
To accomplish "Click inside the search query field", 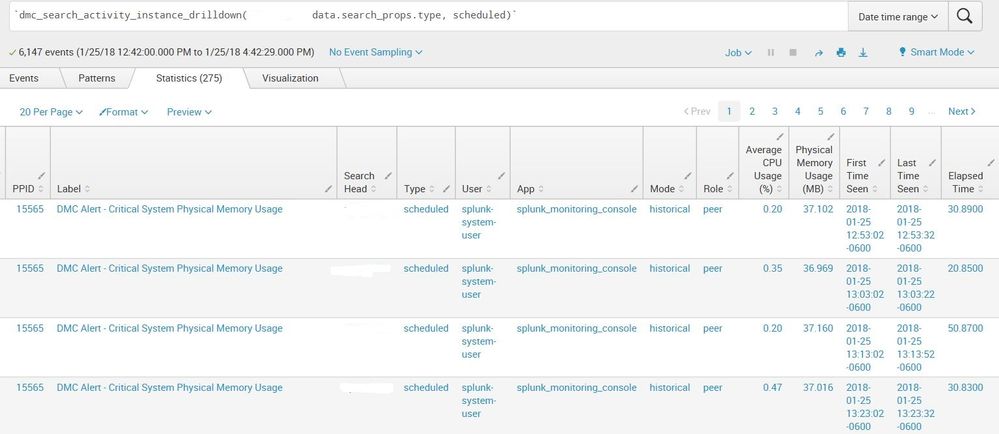I will [420, 16].
